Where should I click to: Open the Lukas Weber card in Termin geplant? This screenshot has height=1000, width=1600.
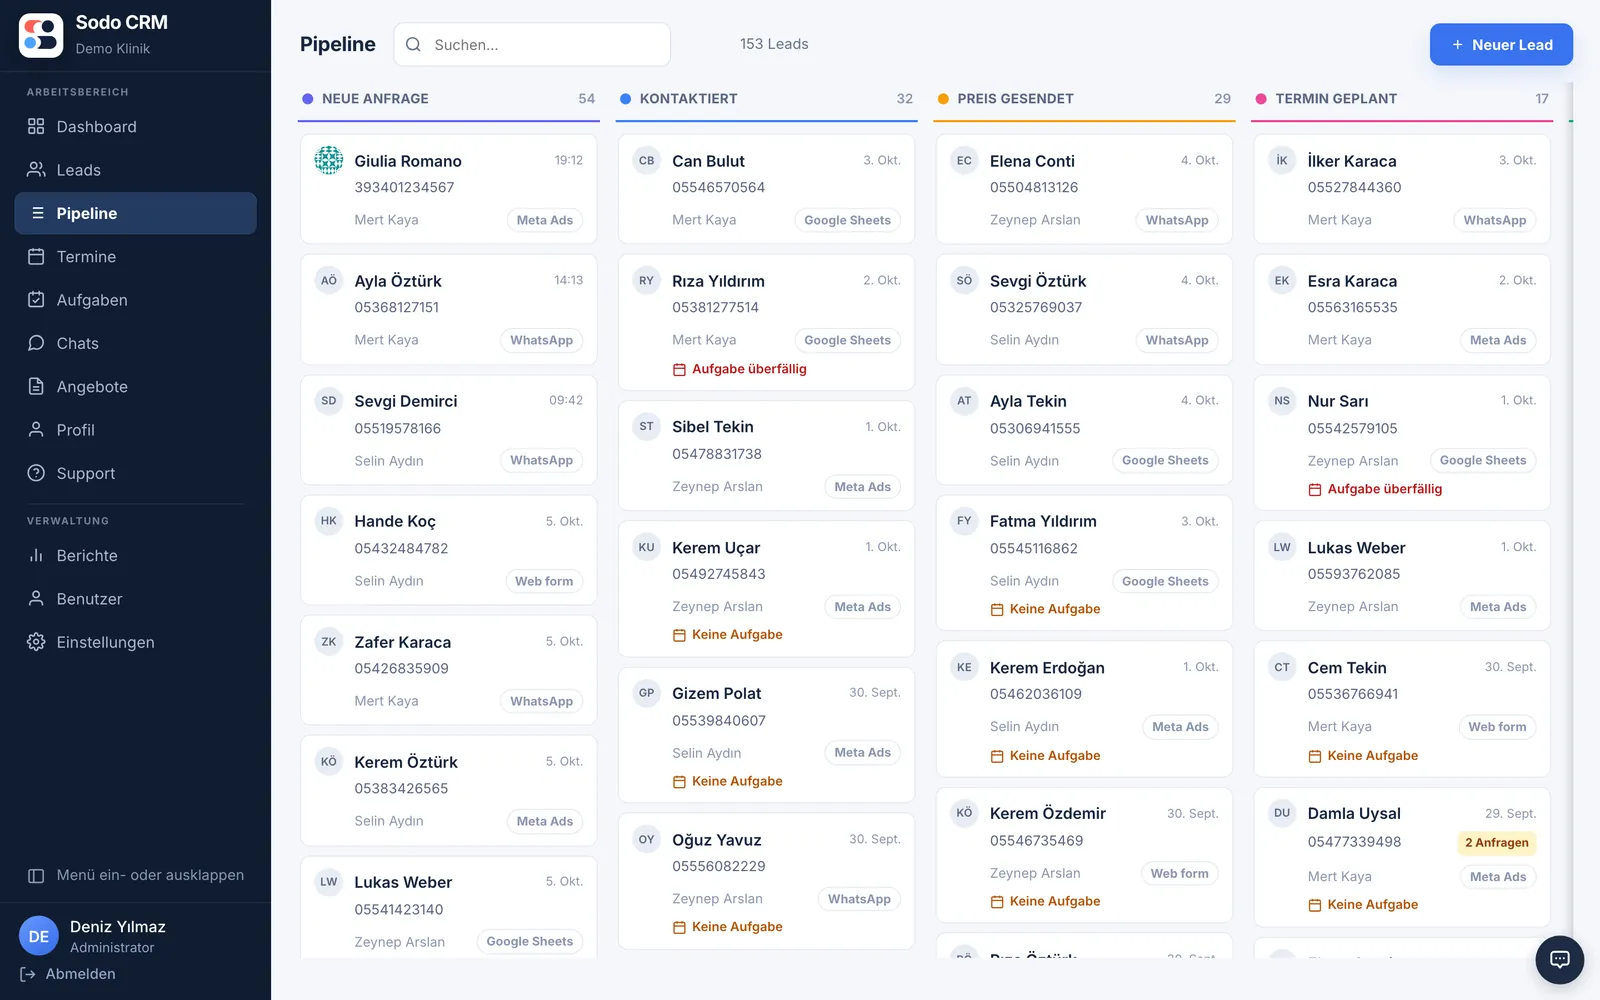click(x=1401, y=575)
